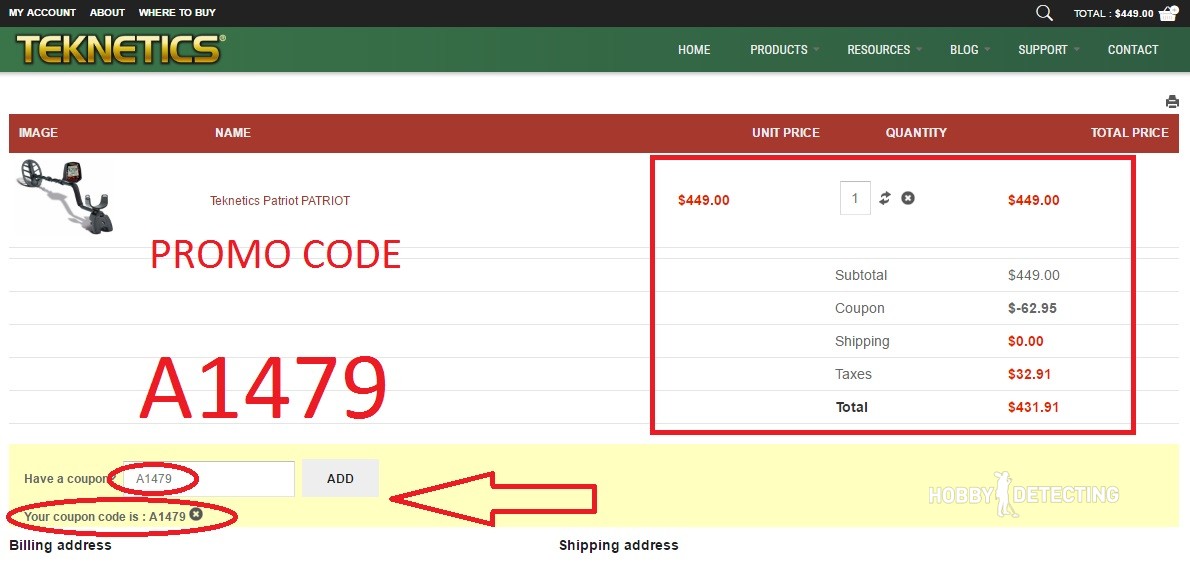Viewport: 1190px width, 562px height.
Task: Open the Support menu
Action: click(1043, 49)
